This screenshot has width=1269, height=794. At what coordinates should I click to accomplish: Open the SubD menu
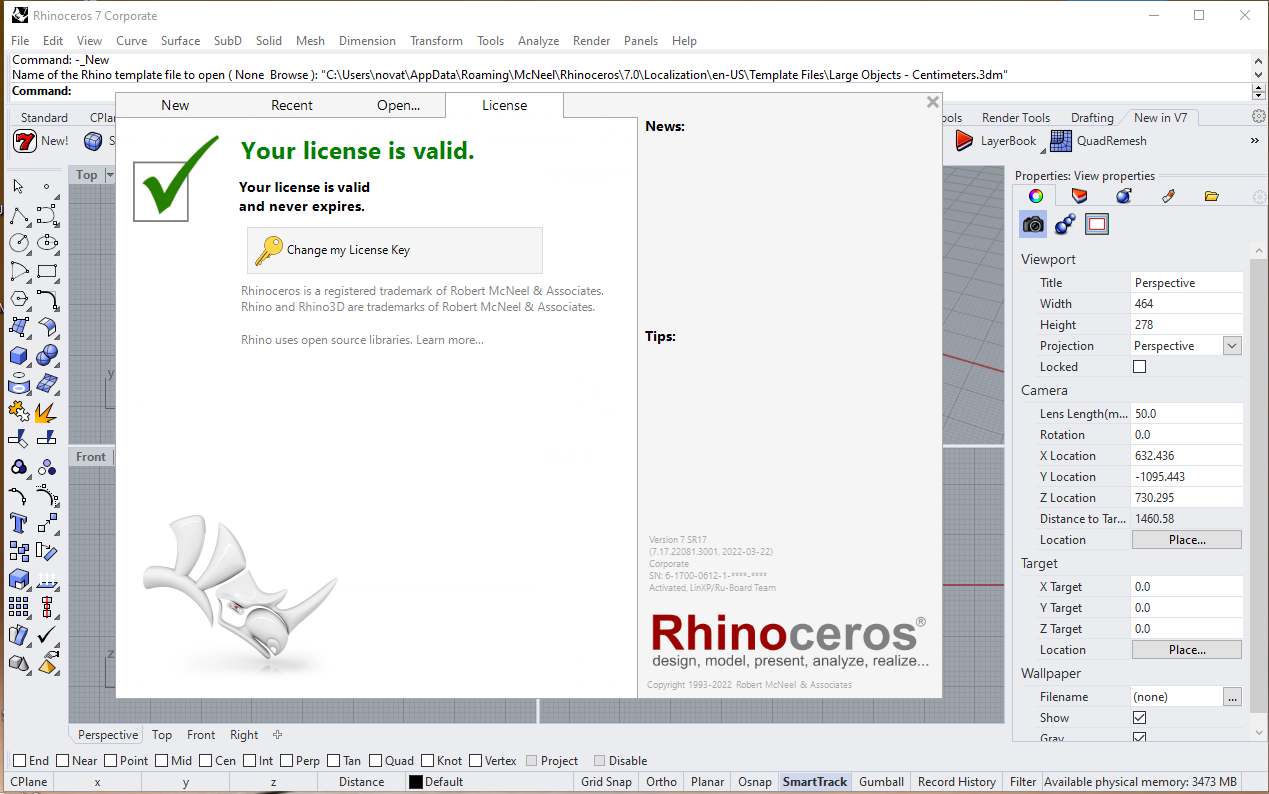click(x=228, y=41)
